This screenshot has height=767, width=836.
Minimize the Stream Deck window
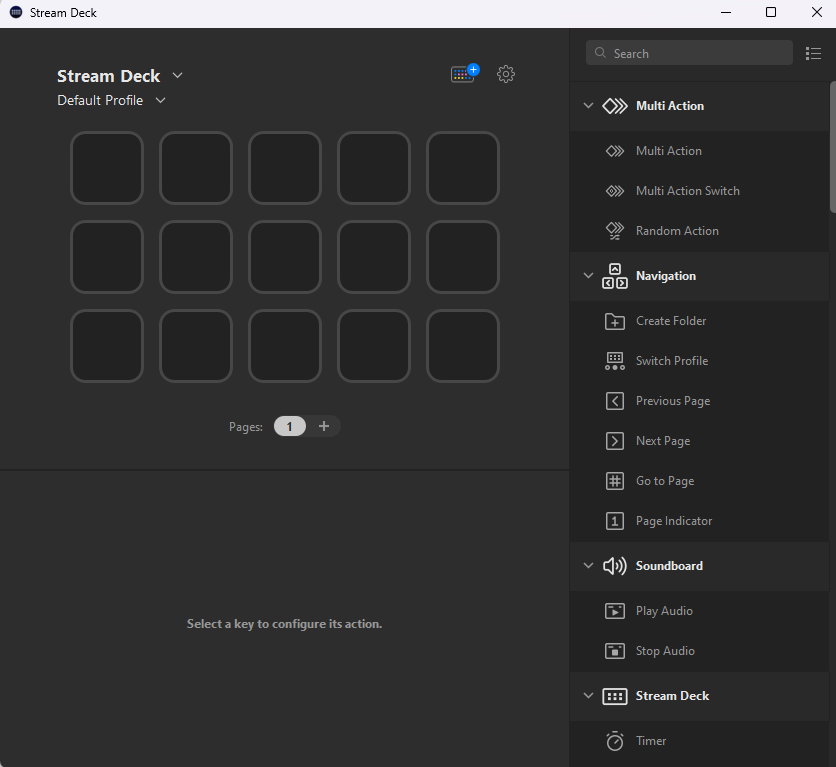point(726,12)
